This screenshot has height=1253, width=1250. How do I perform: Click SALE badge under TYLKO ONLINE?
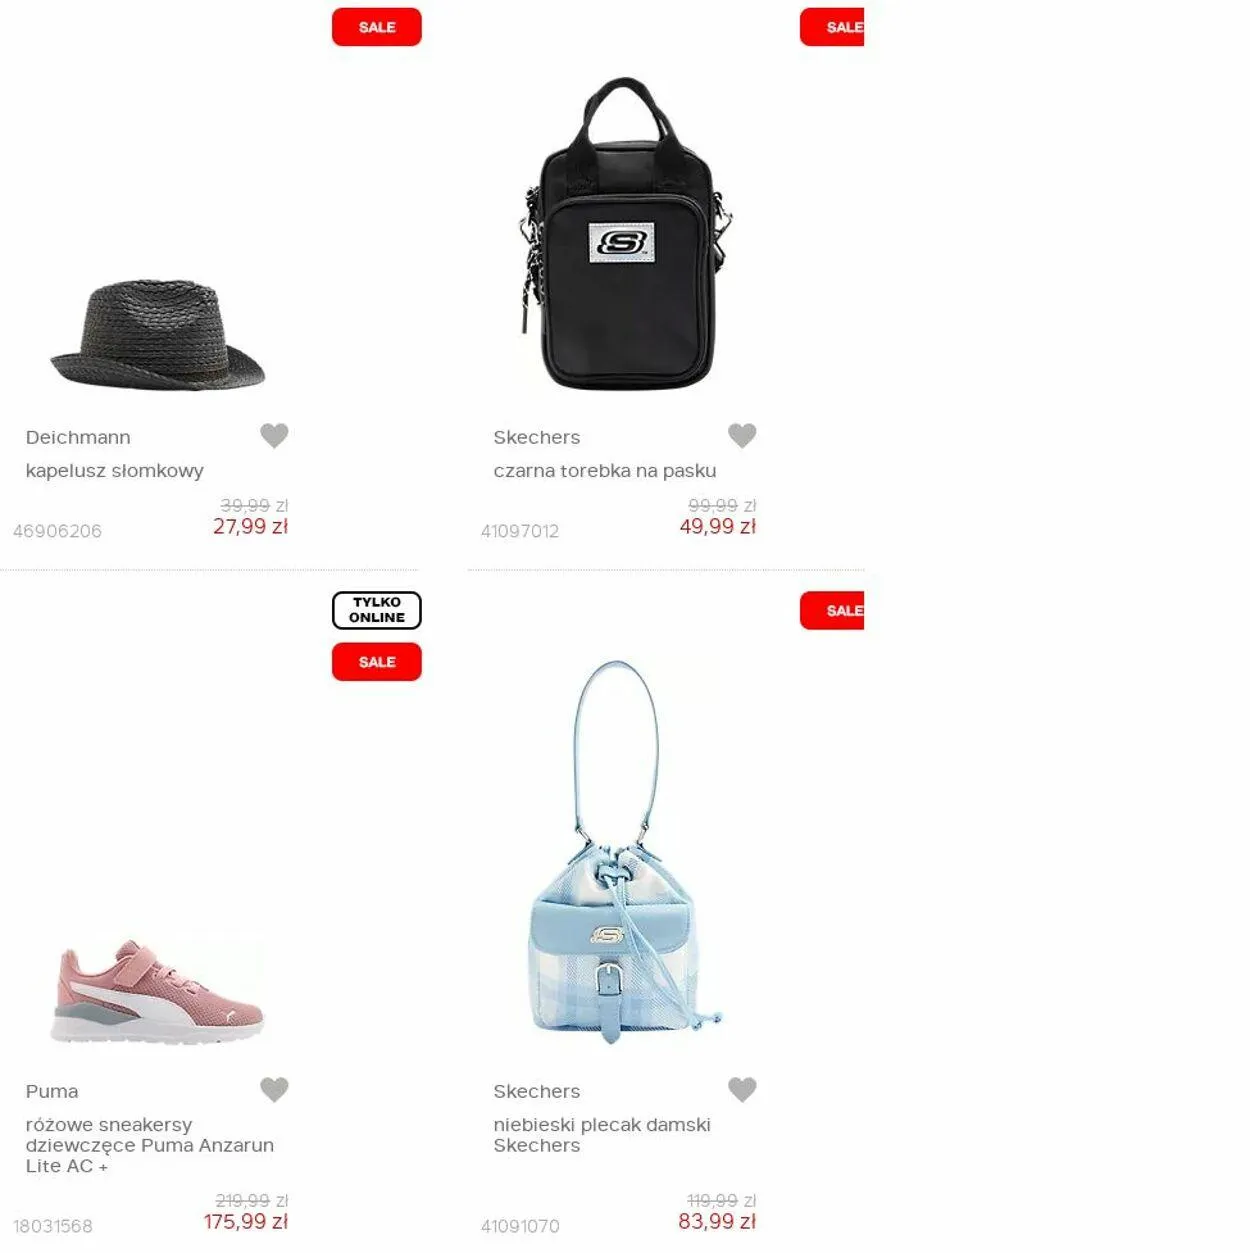[x=377, y=662]
